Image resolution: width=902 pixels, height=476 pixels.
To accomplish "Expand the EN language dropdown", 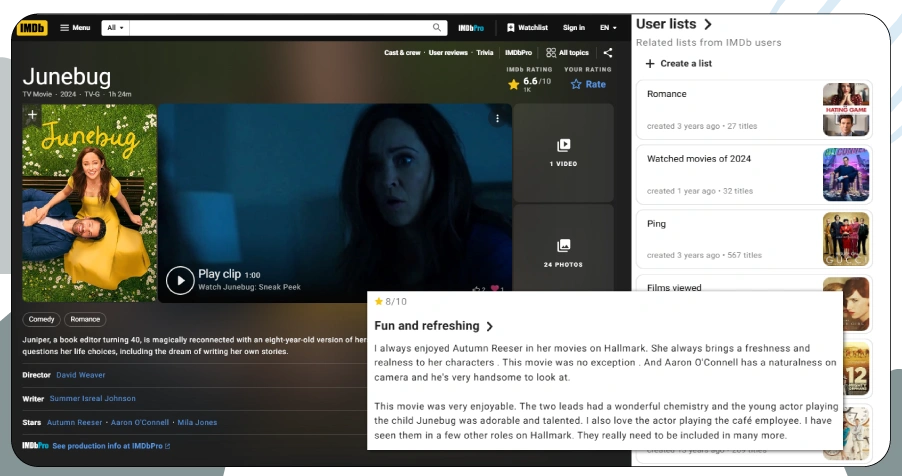I will click(608, 28).
